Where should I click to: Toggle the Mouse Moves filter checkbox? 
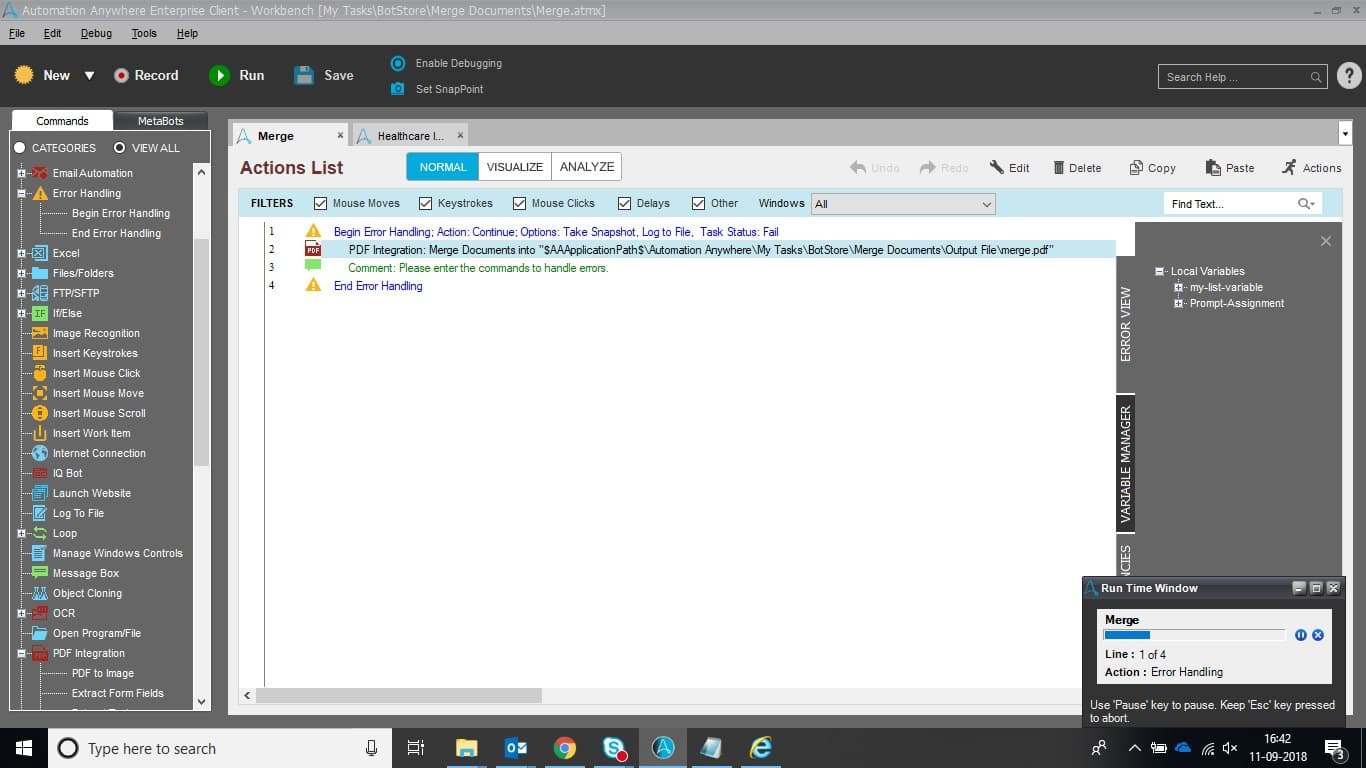[x=321, y=203]
